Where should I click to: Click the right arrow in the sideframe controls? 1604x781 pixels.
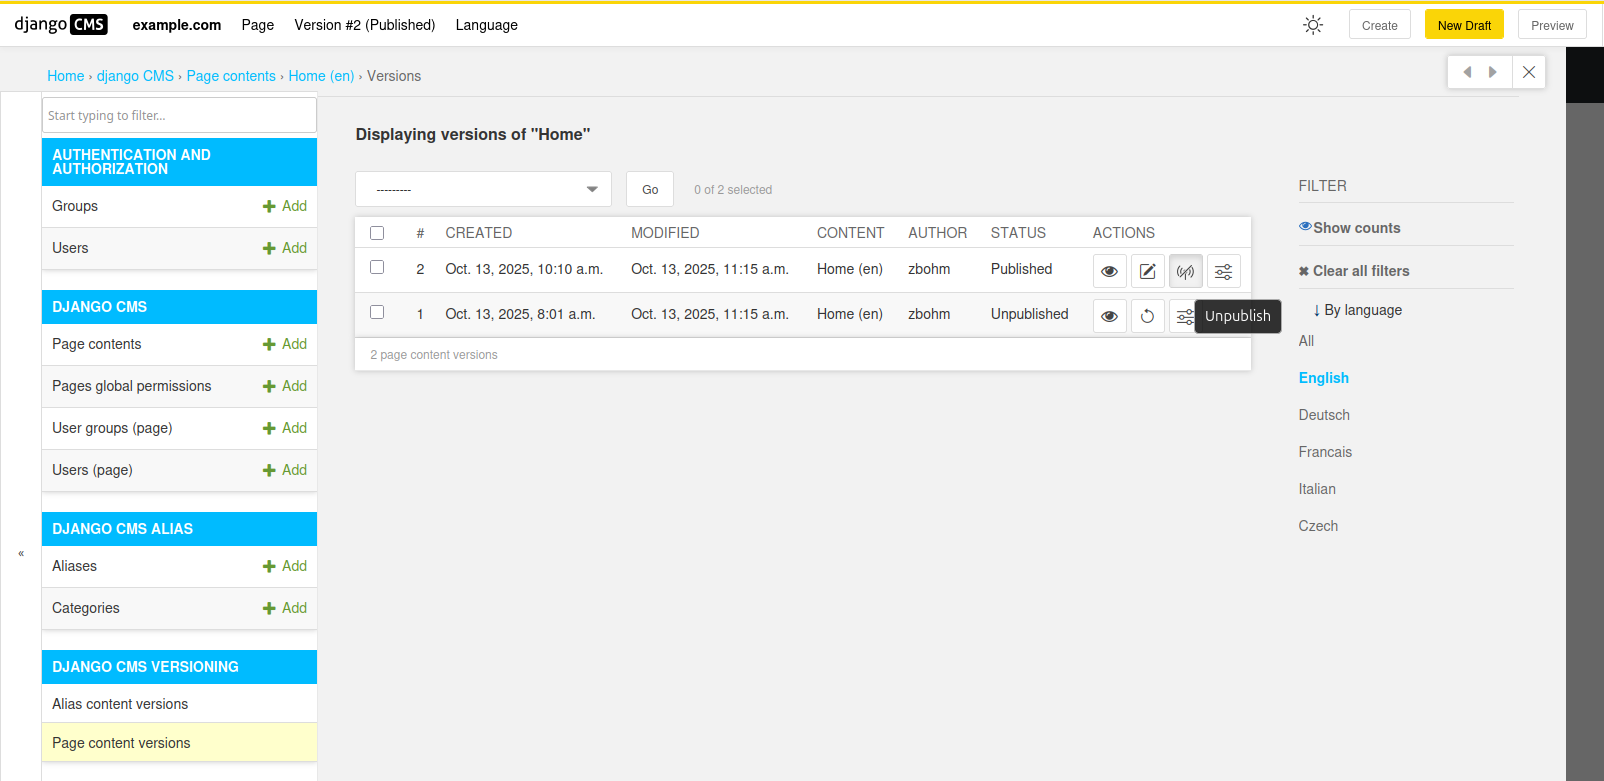(x=1493, y=72)
